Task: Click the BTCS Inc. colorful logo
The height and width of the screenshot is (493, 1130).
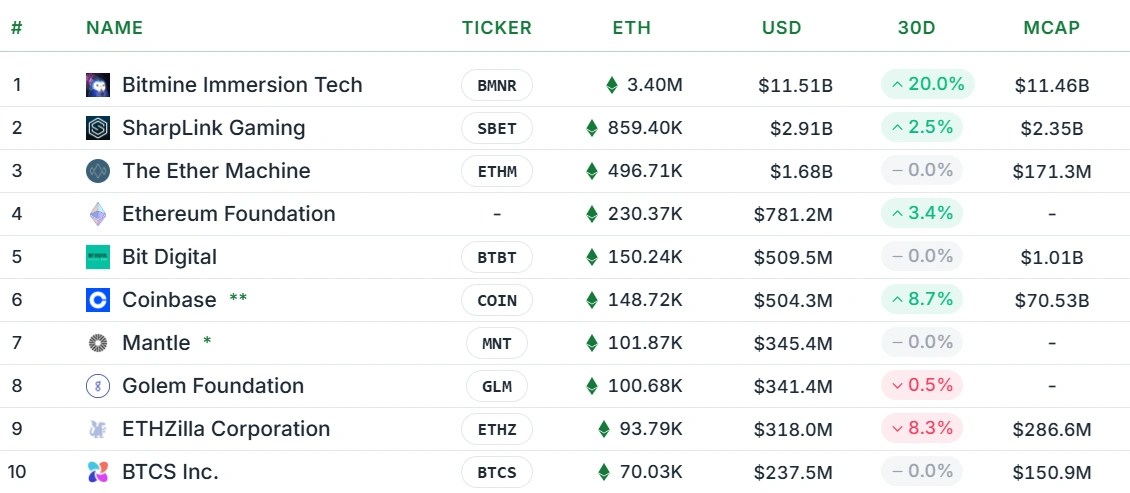Action: pos(98,472)
